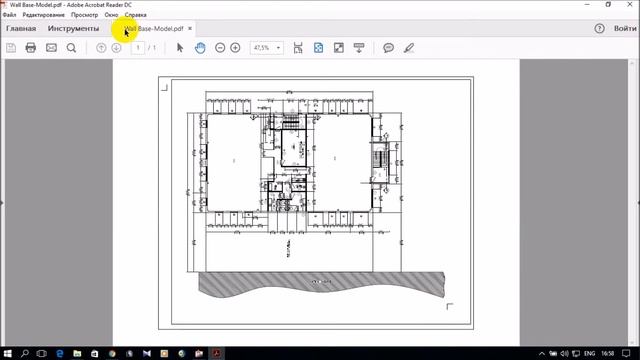
Task: Send file by email envelope icon
Action: [x=51, y=48]
